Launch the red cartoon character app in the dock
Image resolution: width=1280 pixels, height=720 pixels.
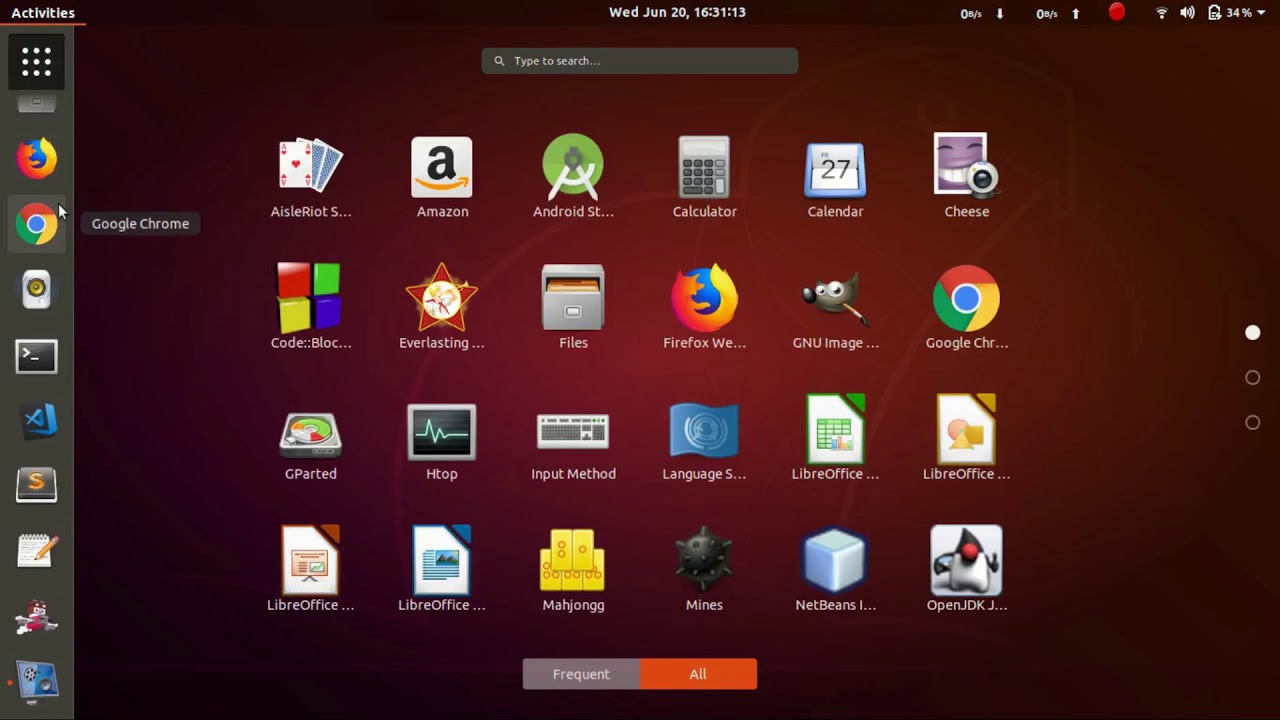coord(36,617)
